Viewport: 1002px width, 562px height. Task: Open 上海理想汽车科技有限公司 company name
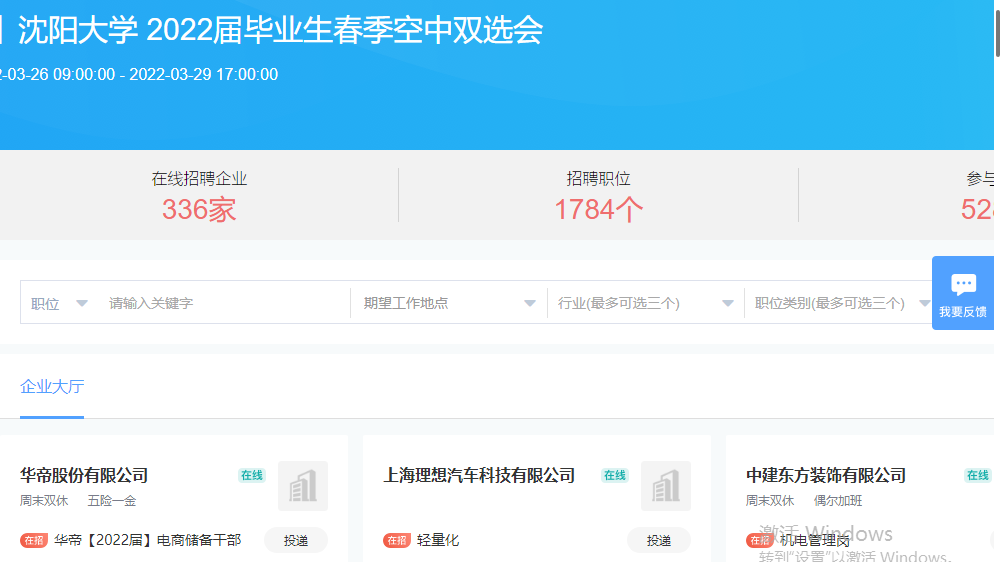pos(479,476)
